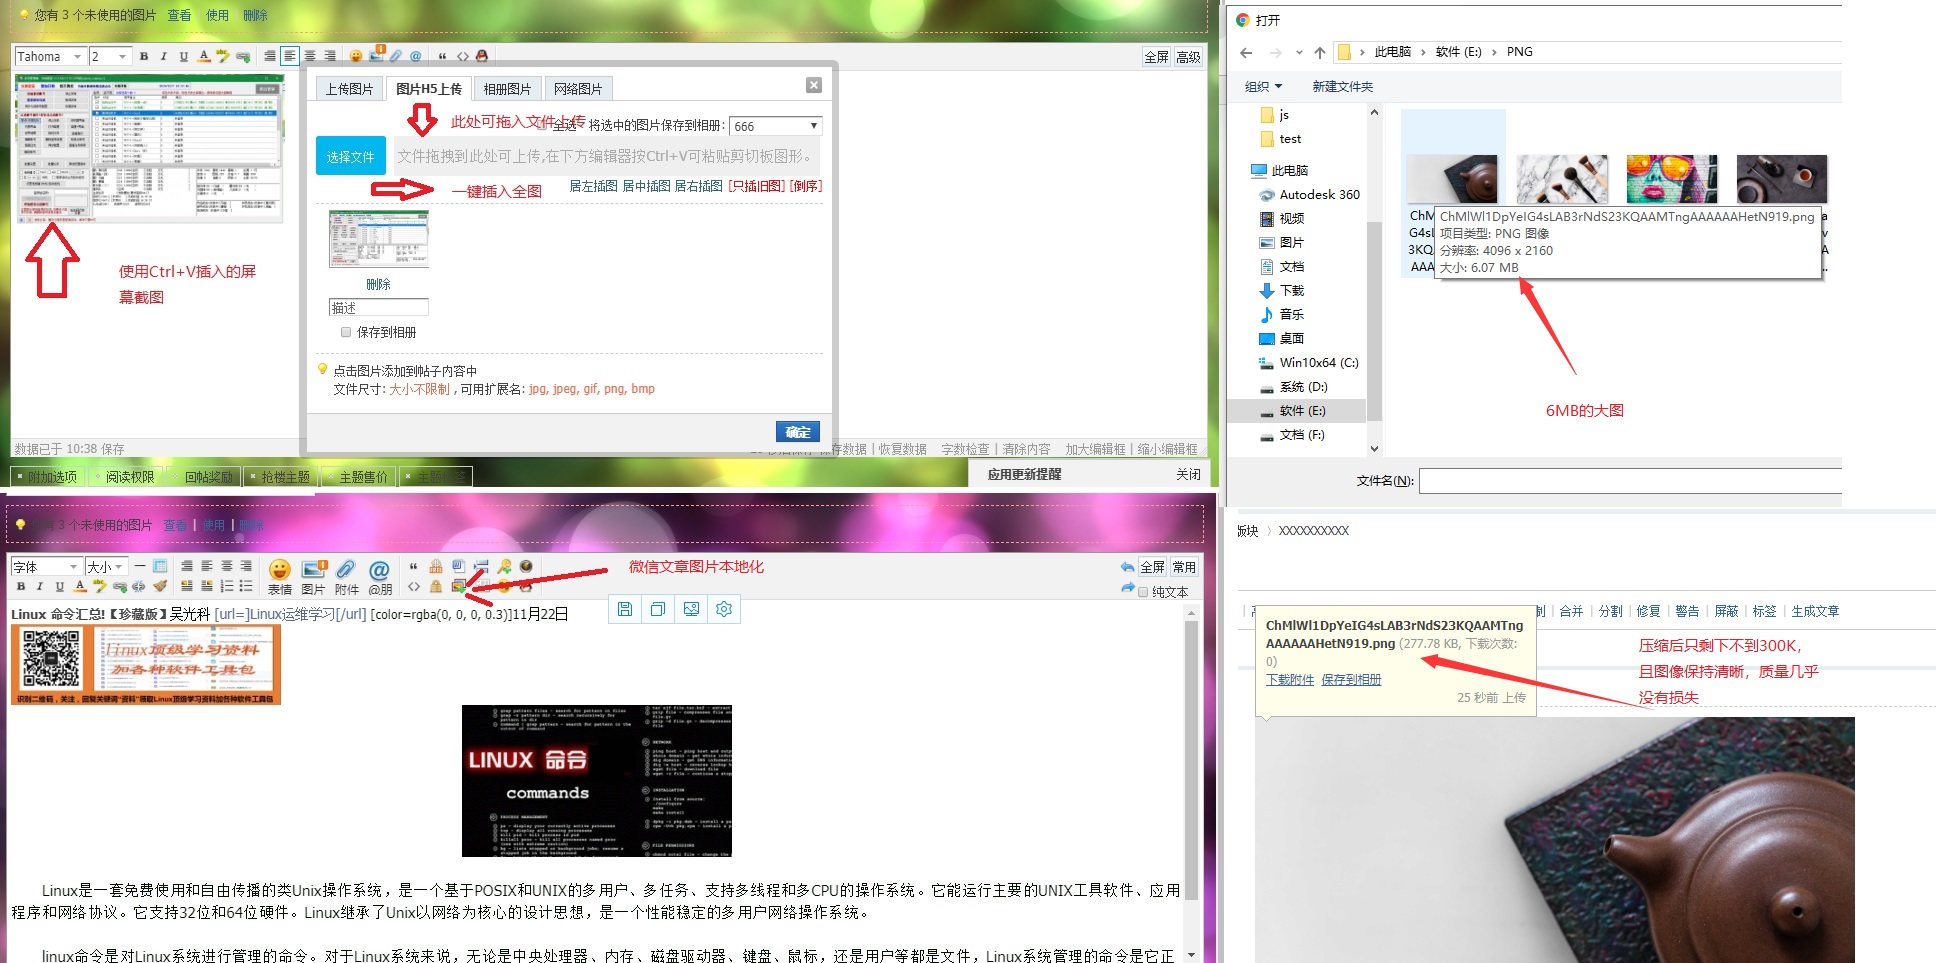Viewport: 1936px width, 963px height.
Task: Click the 文件名 input field
Action: (x=1630, y=481)
